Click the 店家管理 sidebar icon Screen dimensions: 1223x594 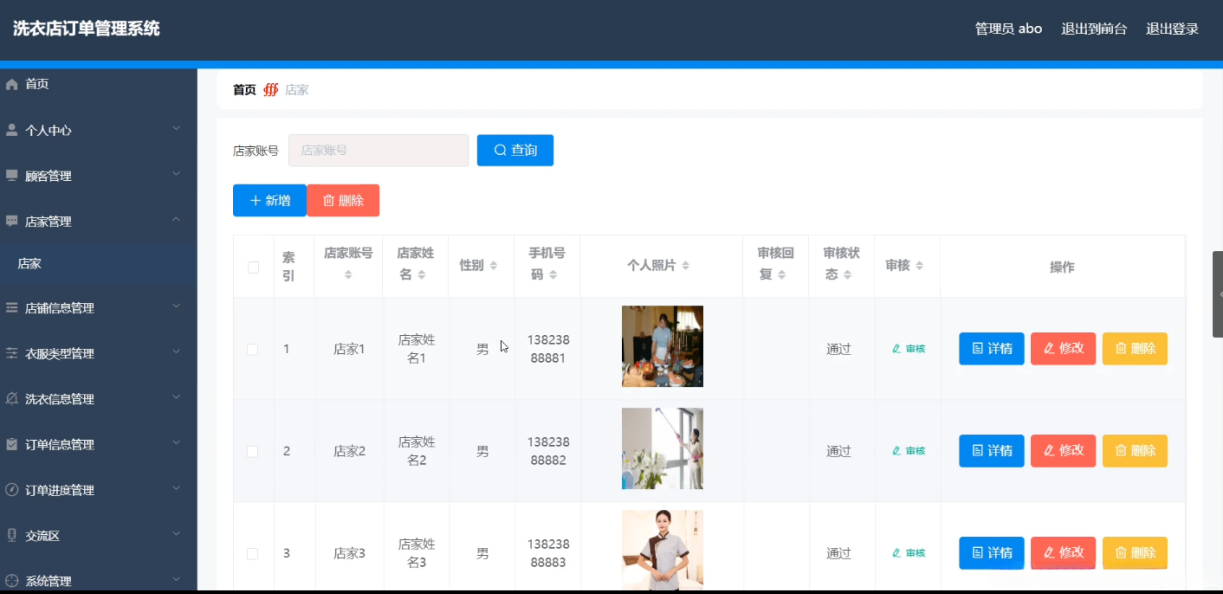point(12,221)
